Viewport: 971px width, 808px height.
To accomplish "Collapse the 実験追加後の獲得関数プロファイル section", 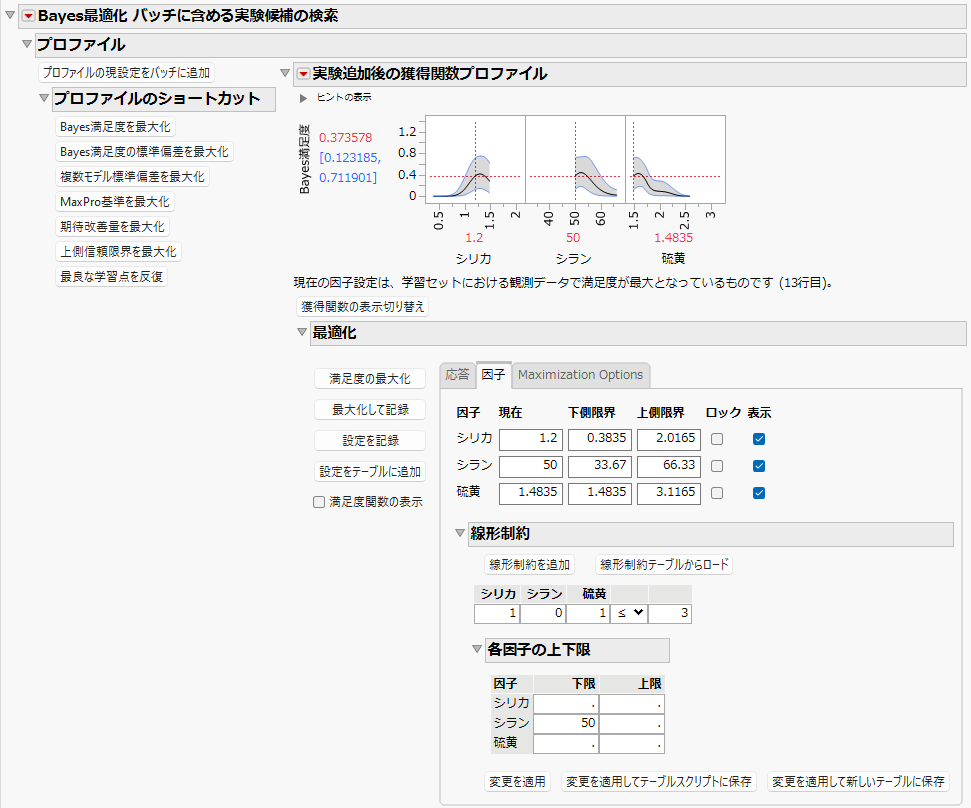I will (285, 73).
